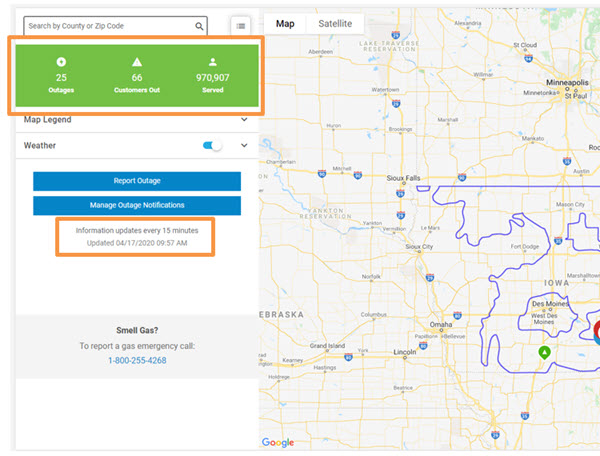600x456 pixels.
Task: Click the 970,907 Served count
Action: point(213,78)
